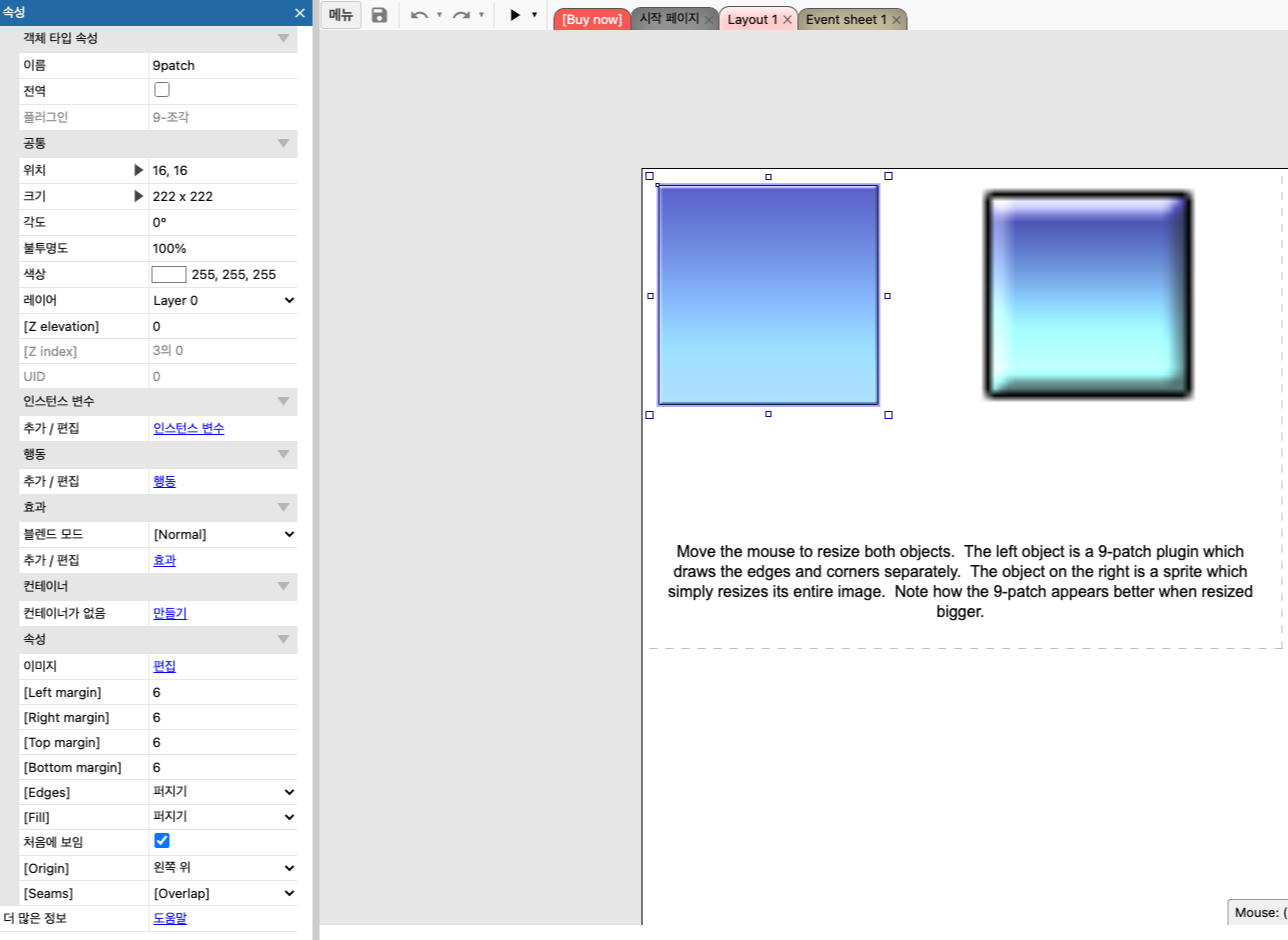Click the 색상 white color swatch
This screenshot has width=1288, height=940.
click(169, 274)
